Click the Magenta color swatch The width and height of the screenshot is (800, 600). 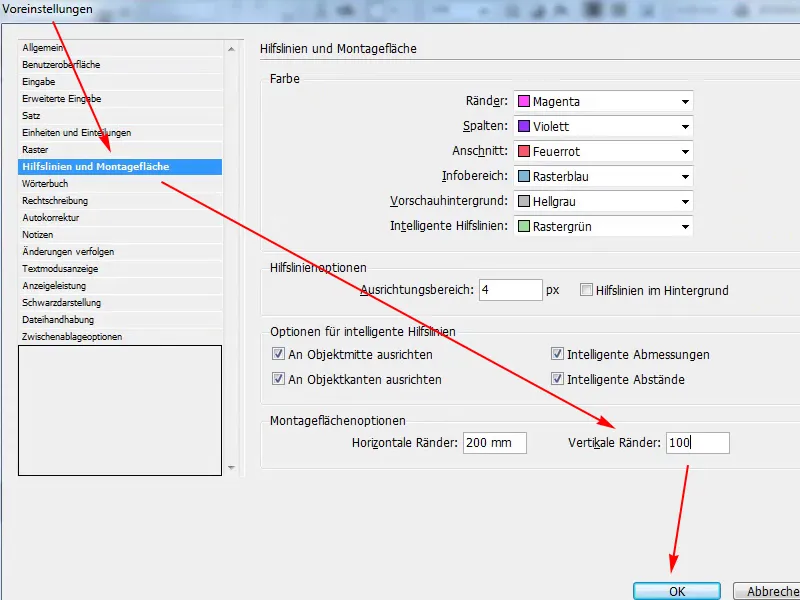(x=525, y=101)
